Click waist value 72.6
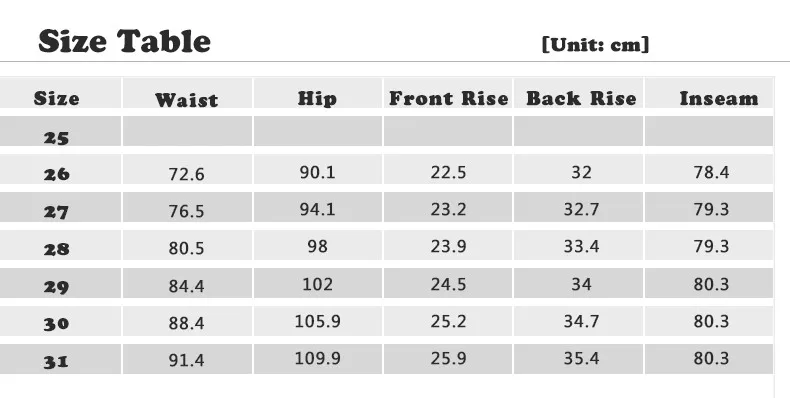The width and height of the screenshot is (790, 398). (186, 174)
